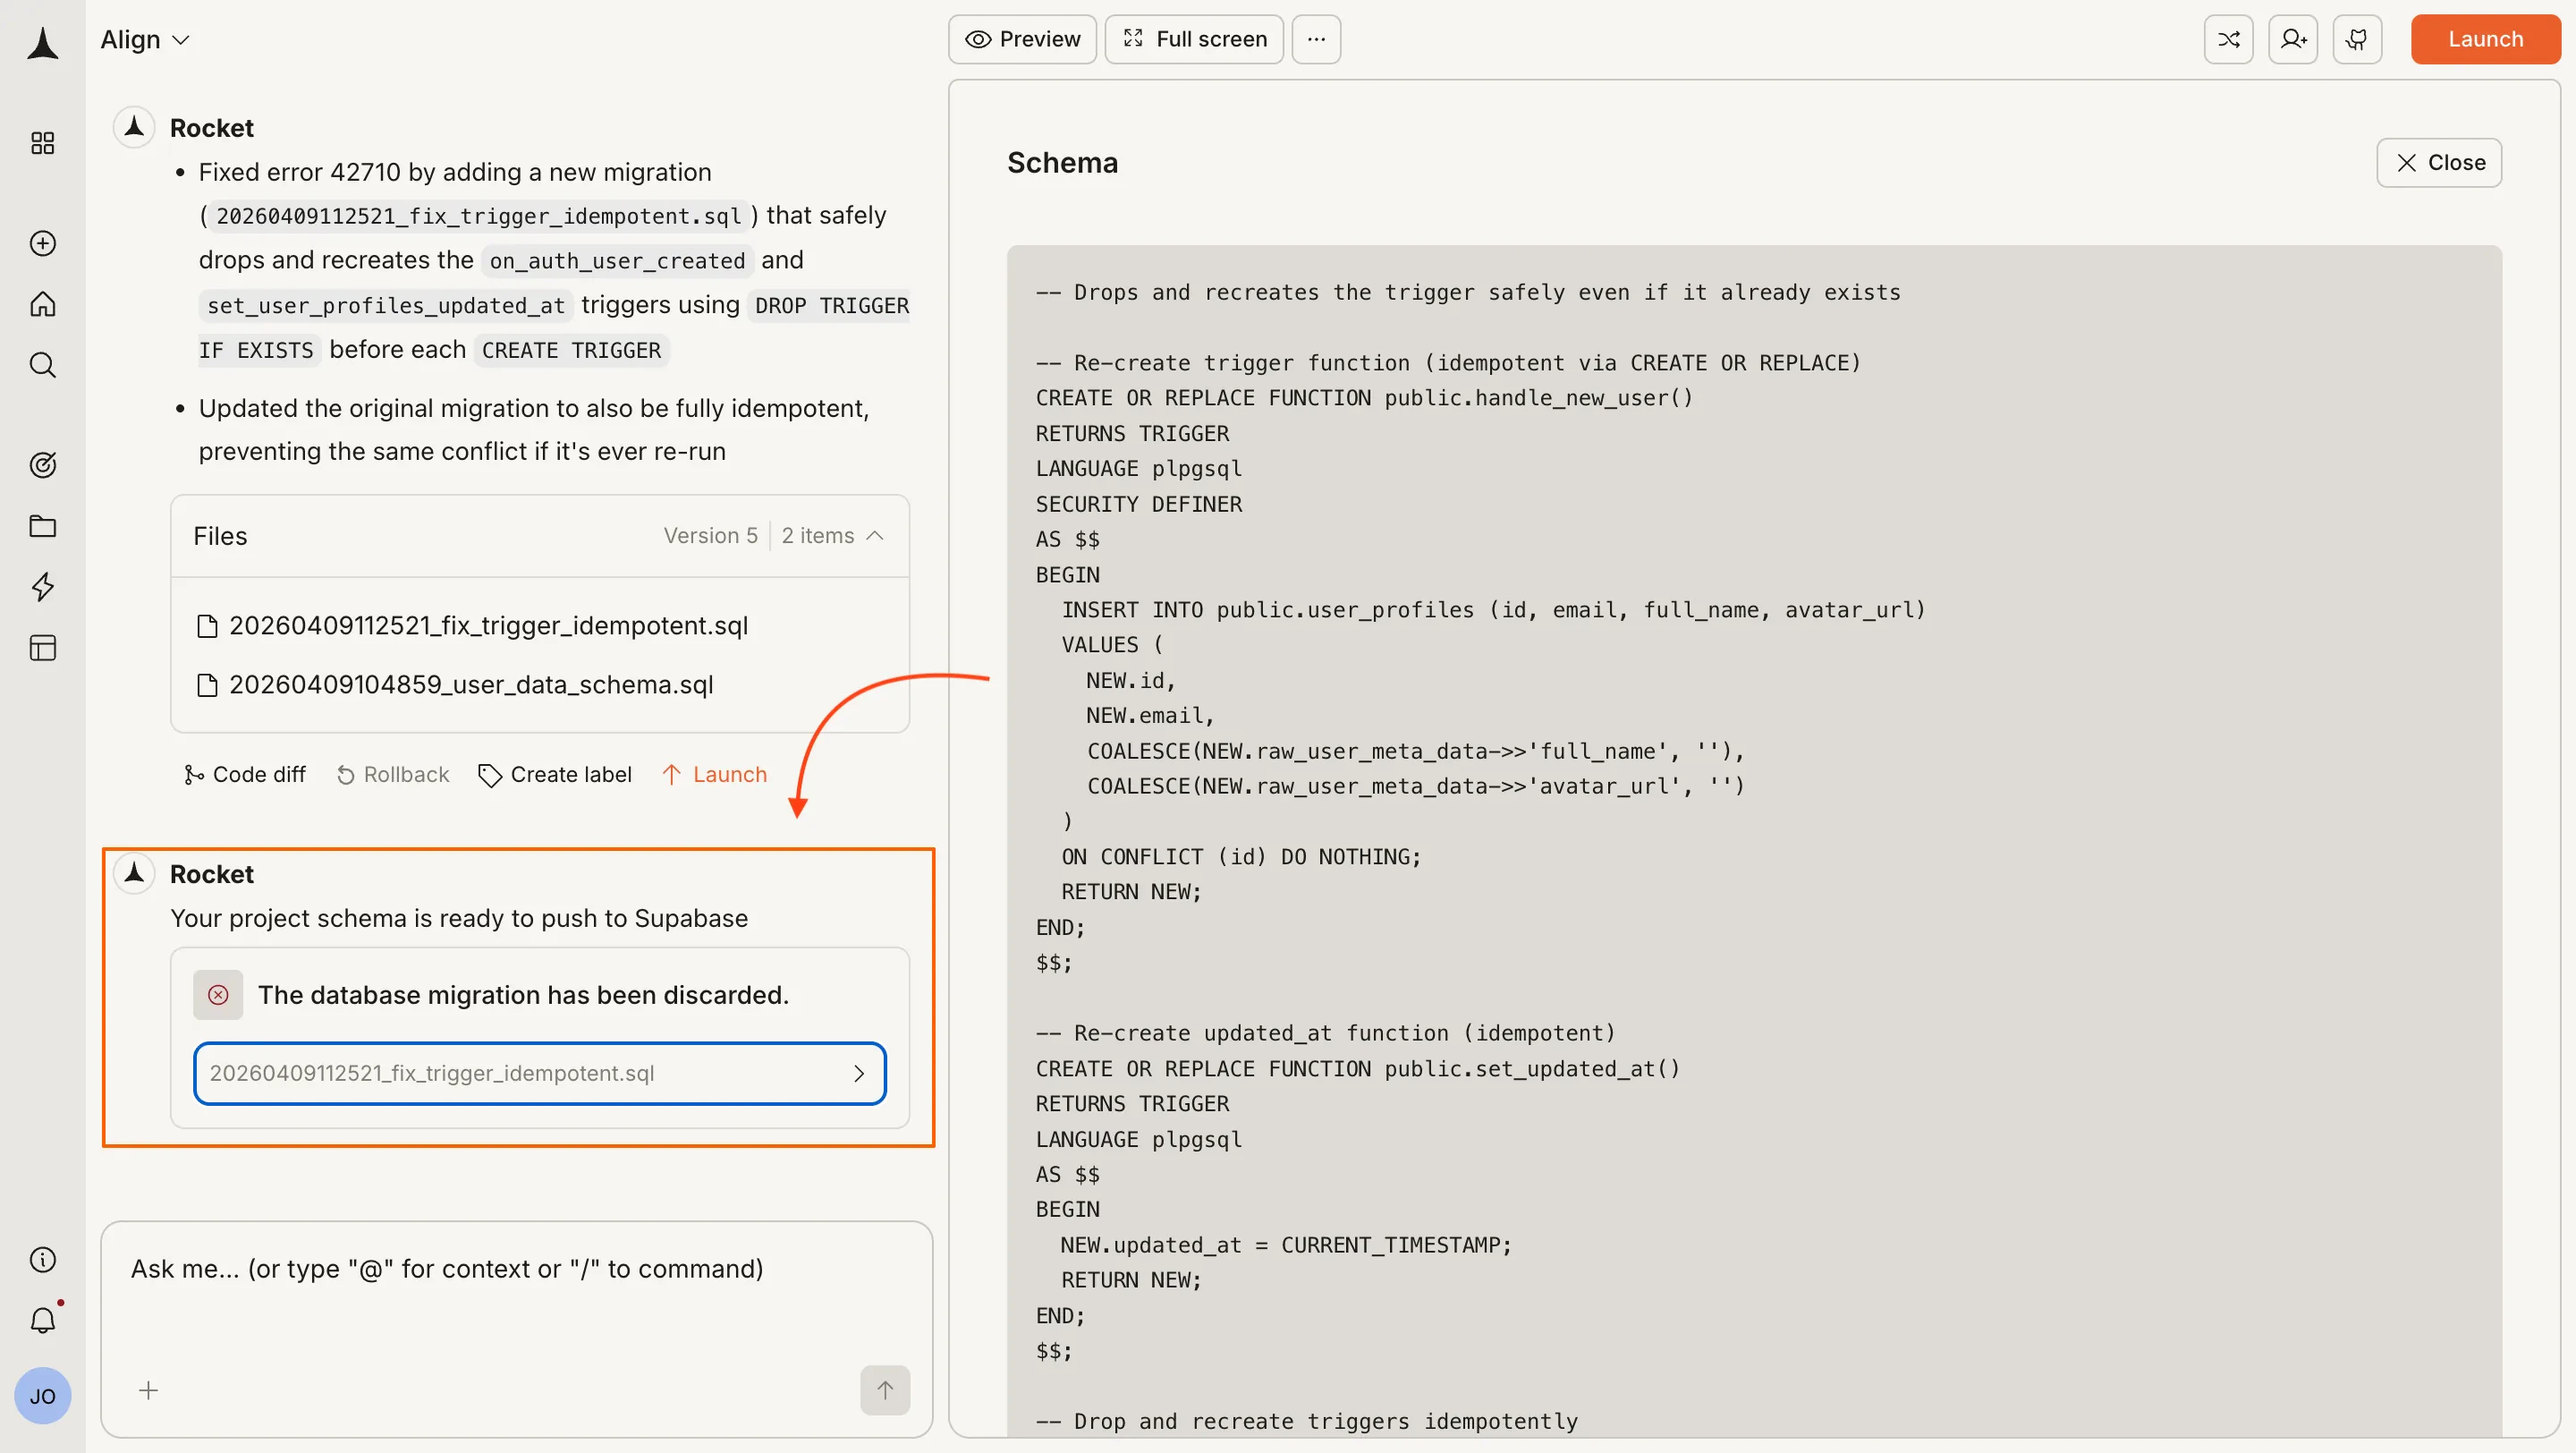Collapse the Files list chevron
This screenshot has width=2576, height=1453.
[x=875, y=536]
